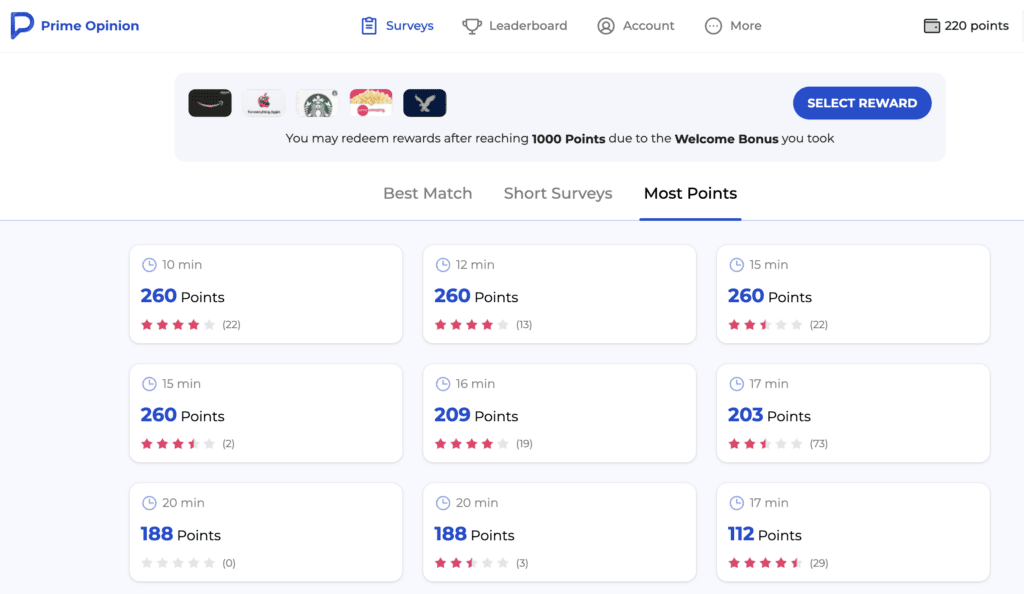Switch to the Short Surveys tab

(x=558, y=193)
